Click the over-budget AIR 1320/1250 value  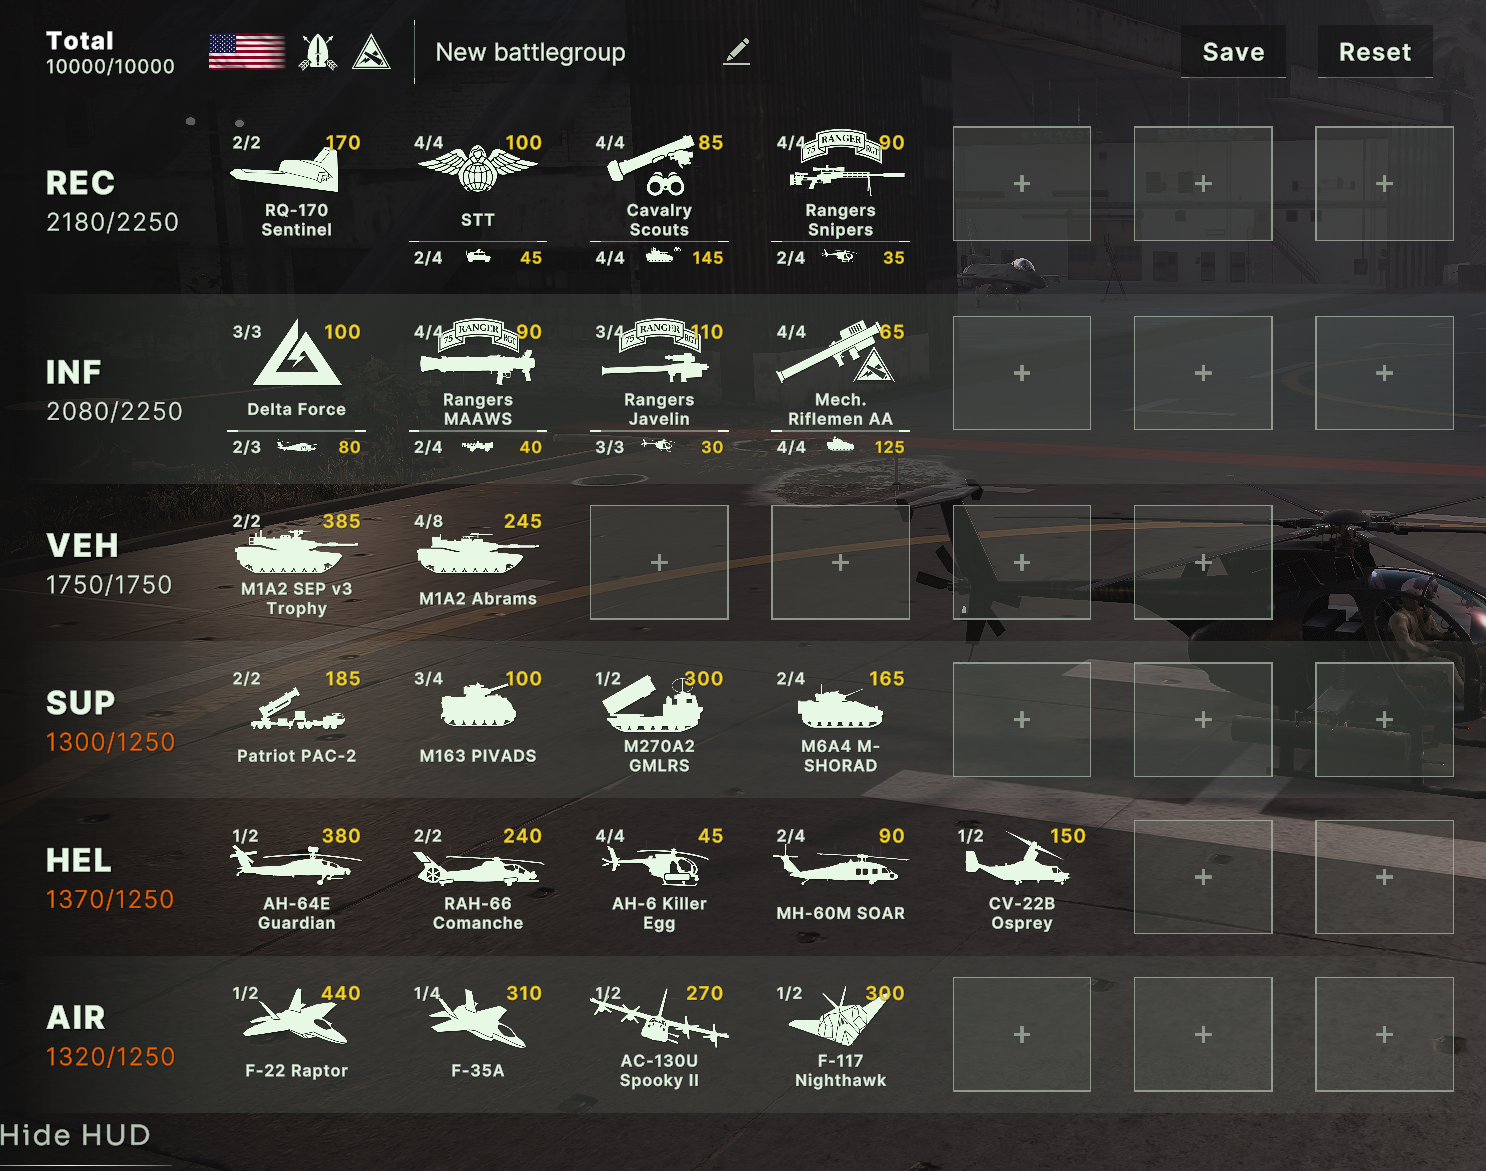click(110, 1056)
